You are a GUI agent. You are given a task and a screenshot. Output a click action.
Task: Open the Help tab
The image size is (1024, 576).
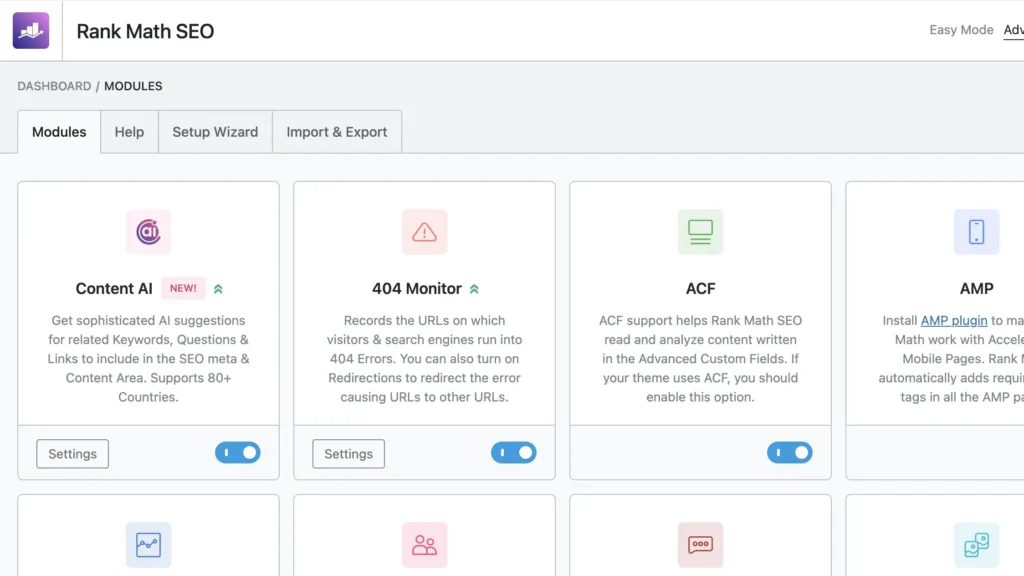(x=129, y=132)
